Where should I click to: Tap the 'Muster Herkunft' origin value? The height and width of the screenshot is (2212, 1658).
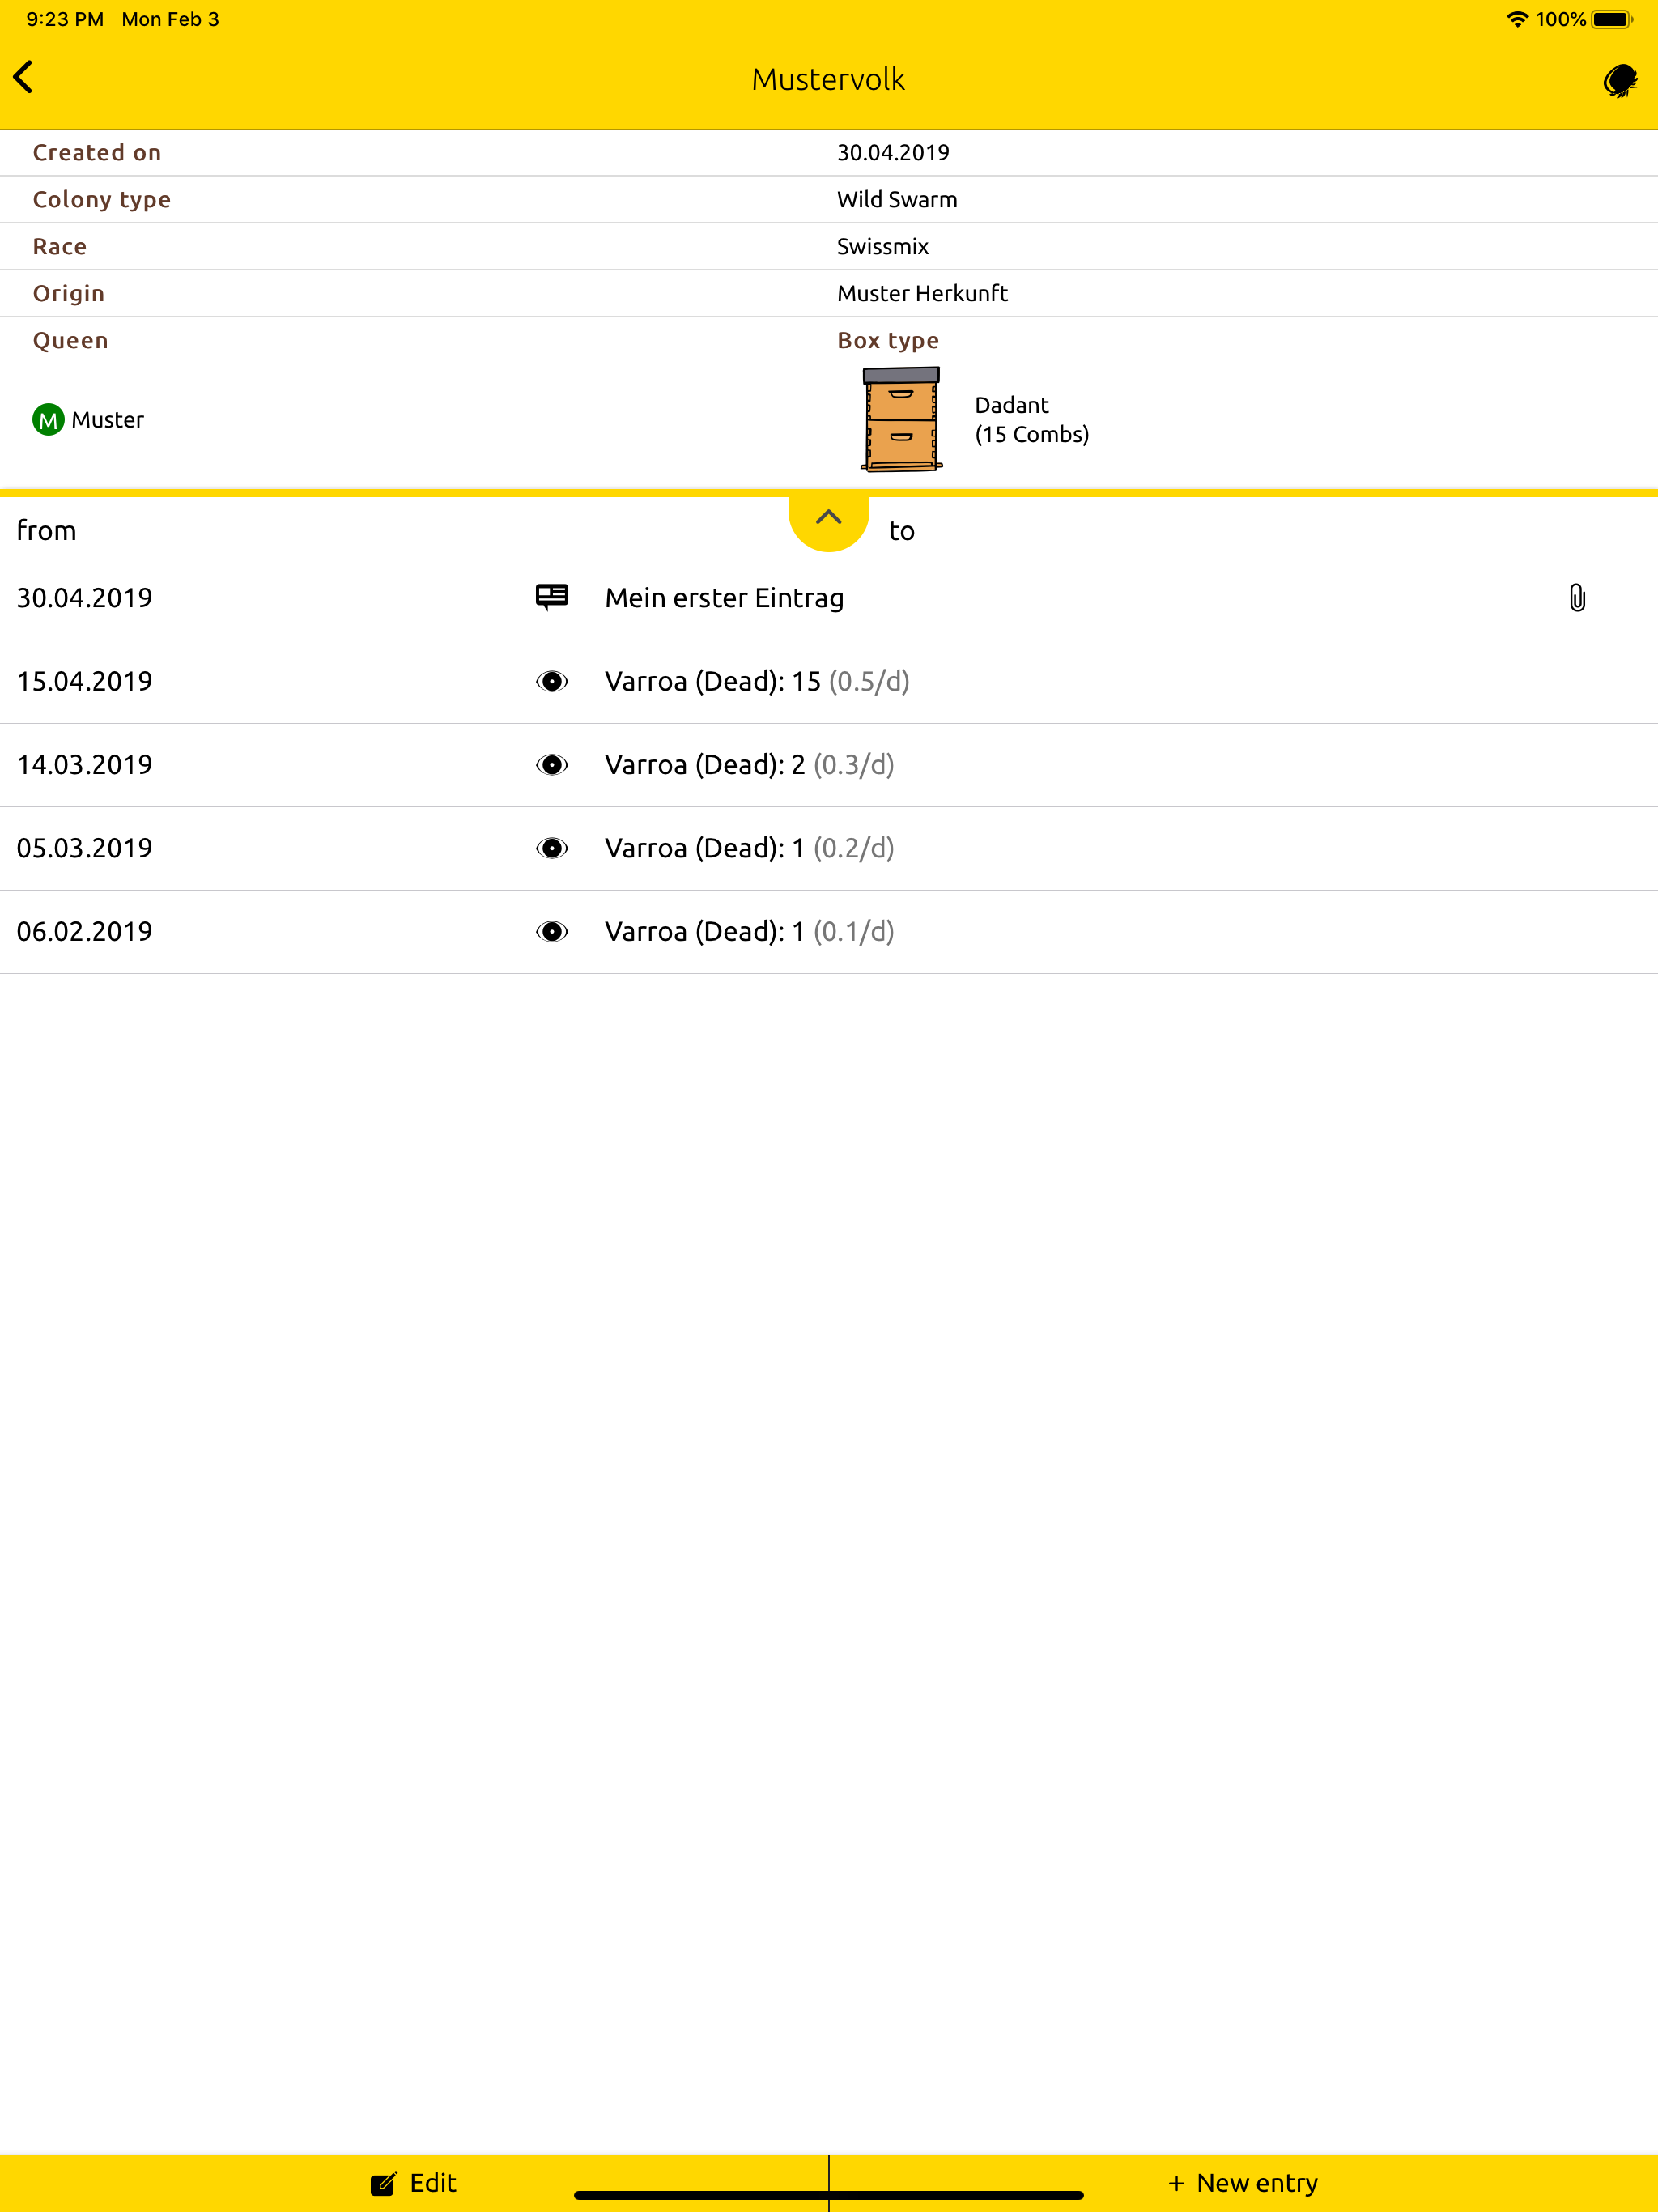[922, 294]
